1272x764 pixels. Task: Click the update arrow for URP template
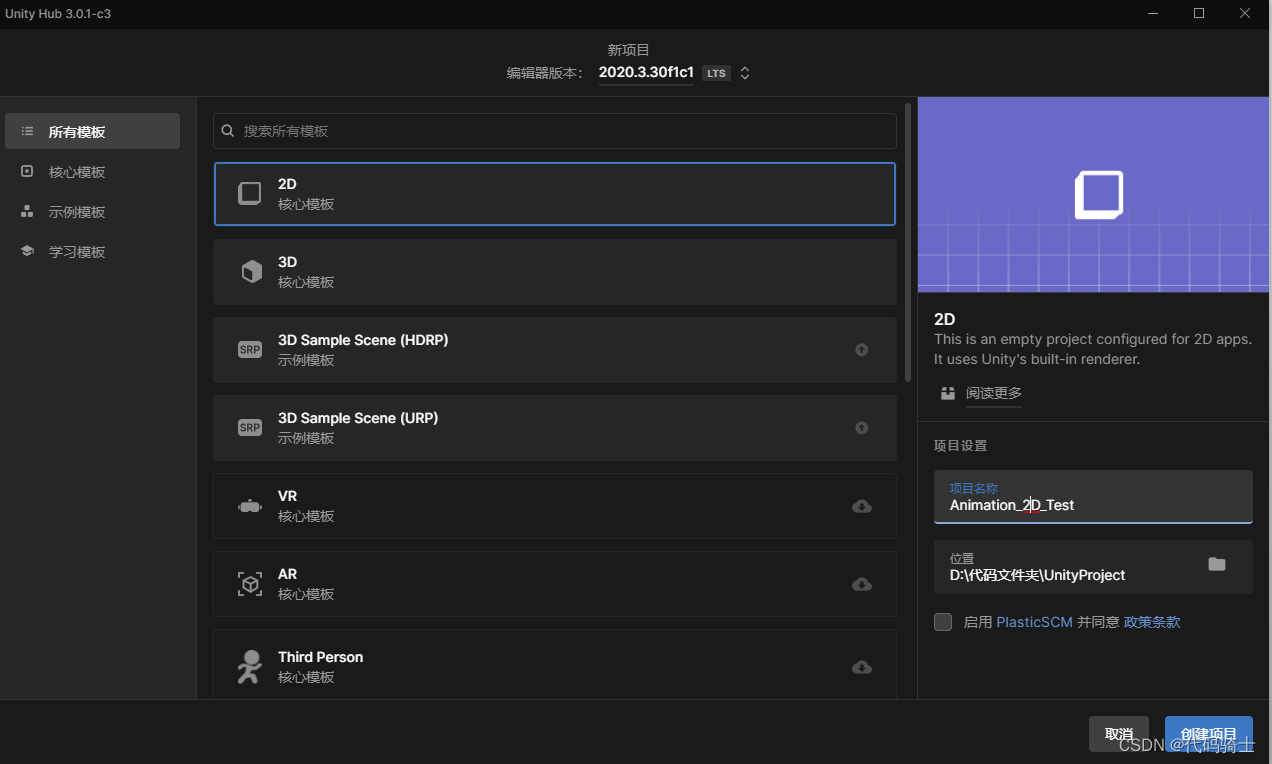click(x=862, y=428)
